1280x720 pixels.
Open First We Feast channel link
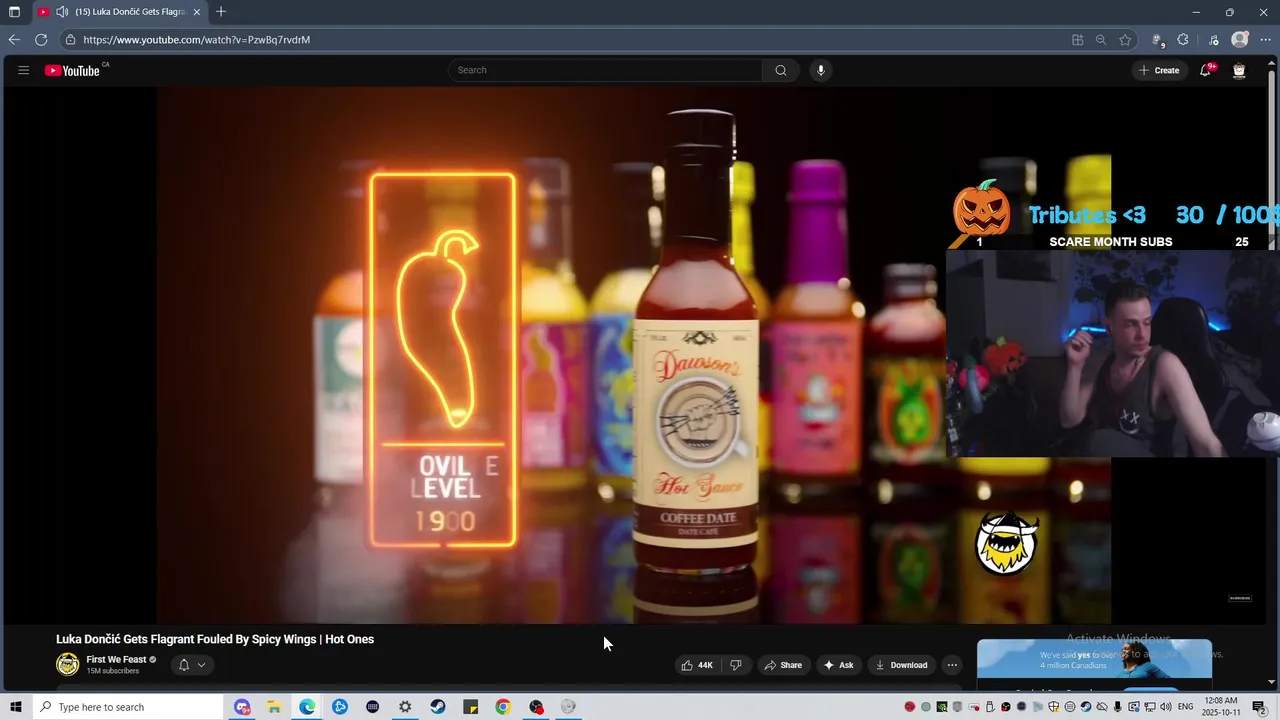coord(116,660)
